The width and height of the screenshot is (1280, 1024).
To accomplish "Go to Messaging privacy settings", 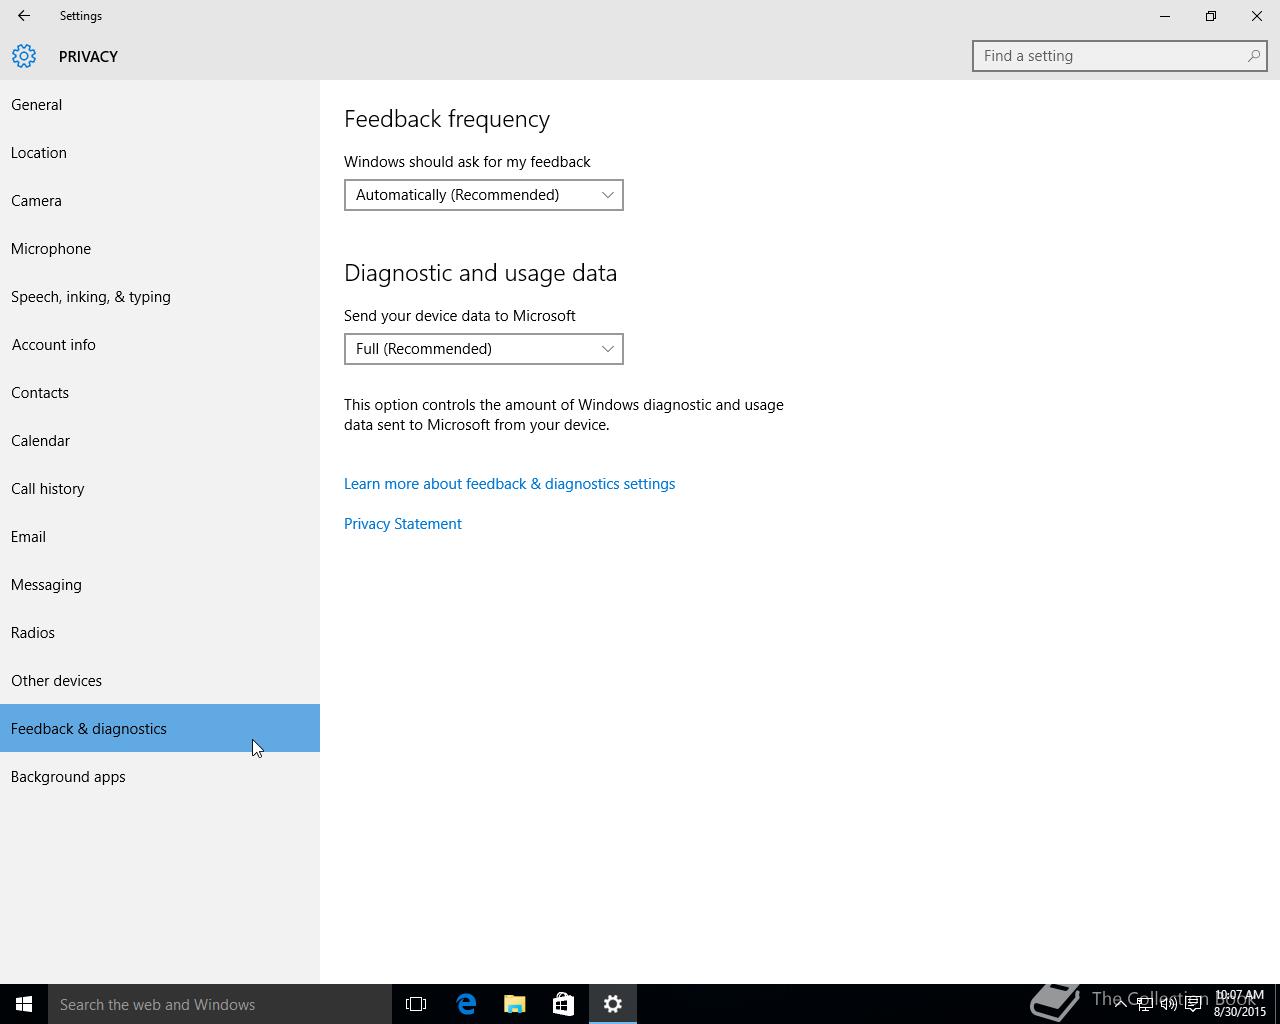I will [160, 585].
